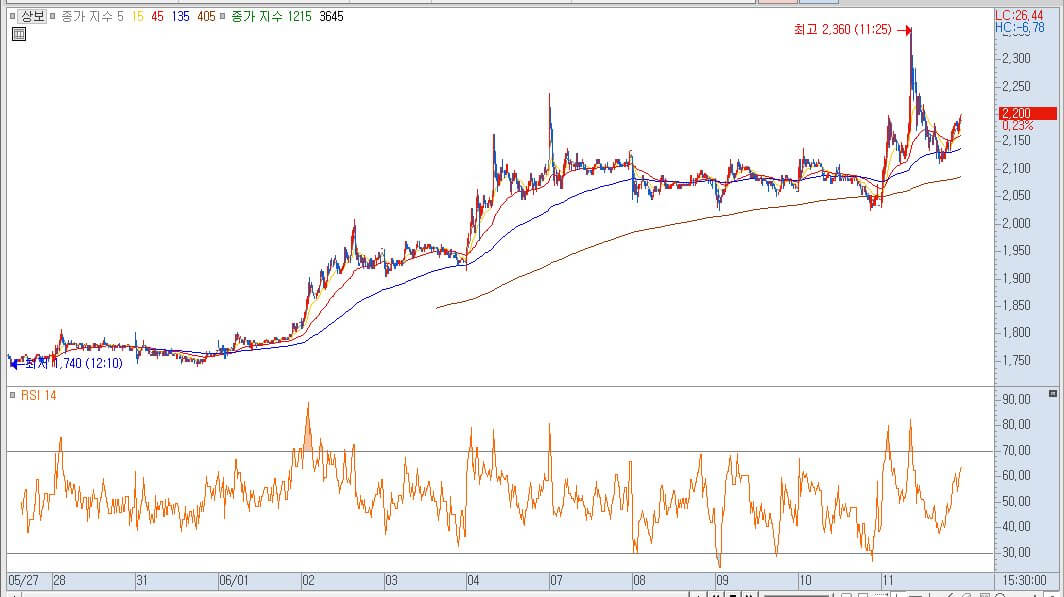The height and width of the screenshot is (597, 1064).
Task: Click the 1,900 price axis label
Action: (1016, 278)
